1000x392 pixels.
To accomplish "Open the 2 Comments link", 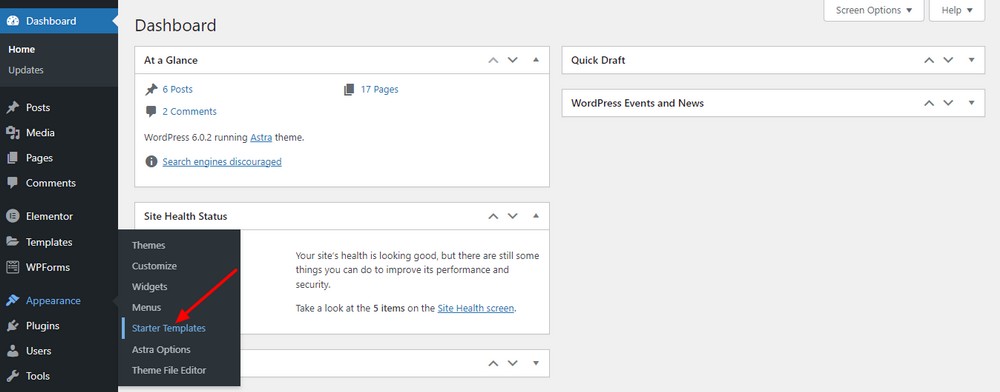I will click(189, 112).
